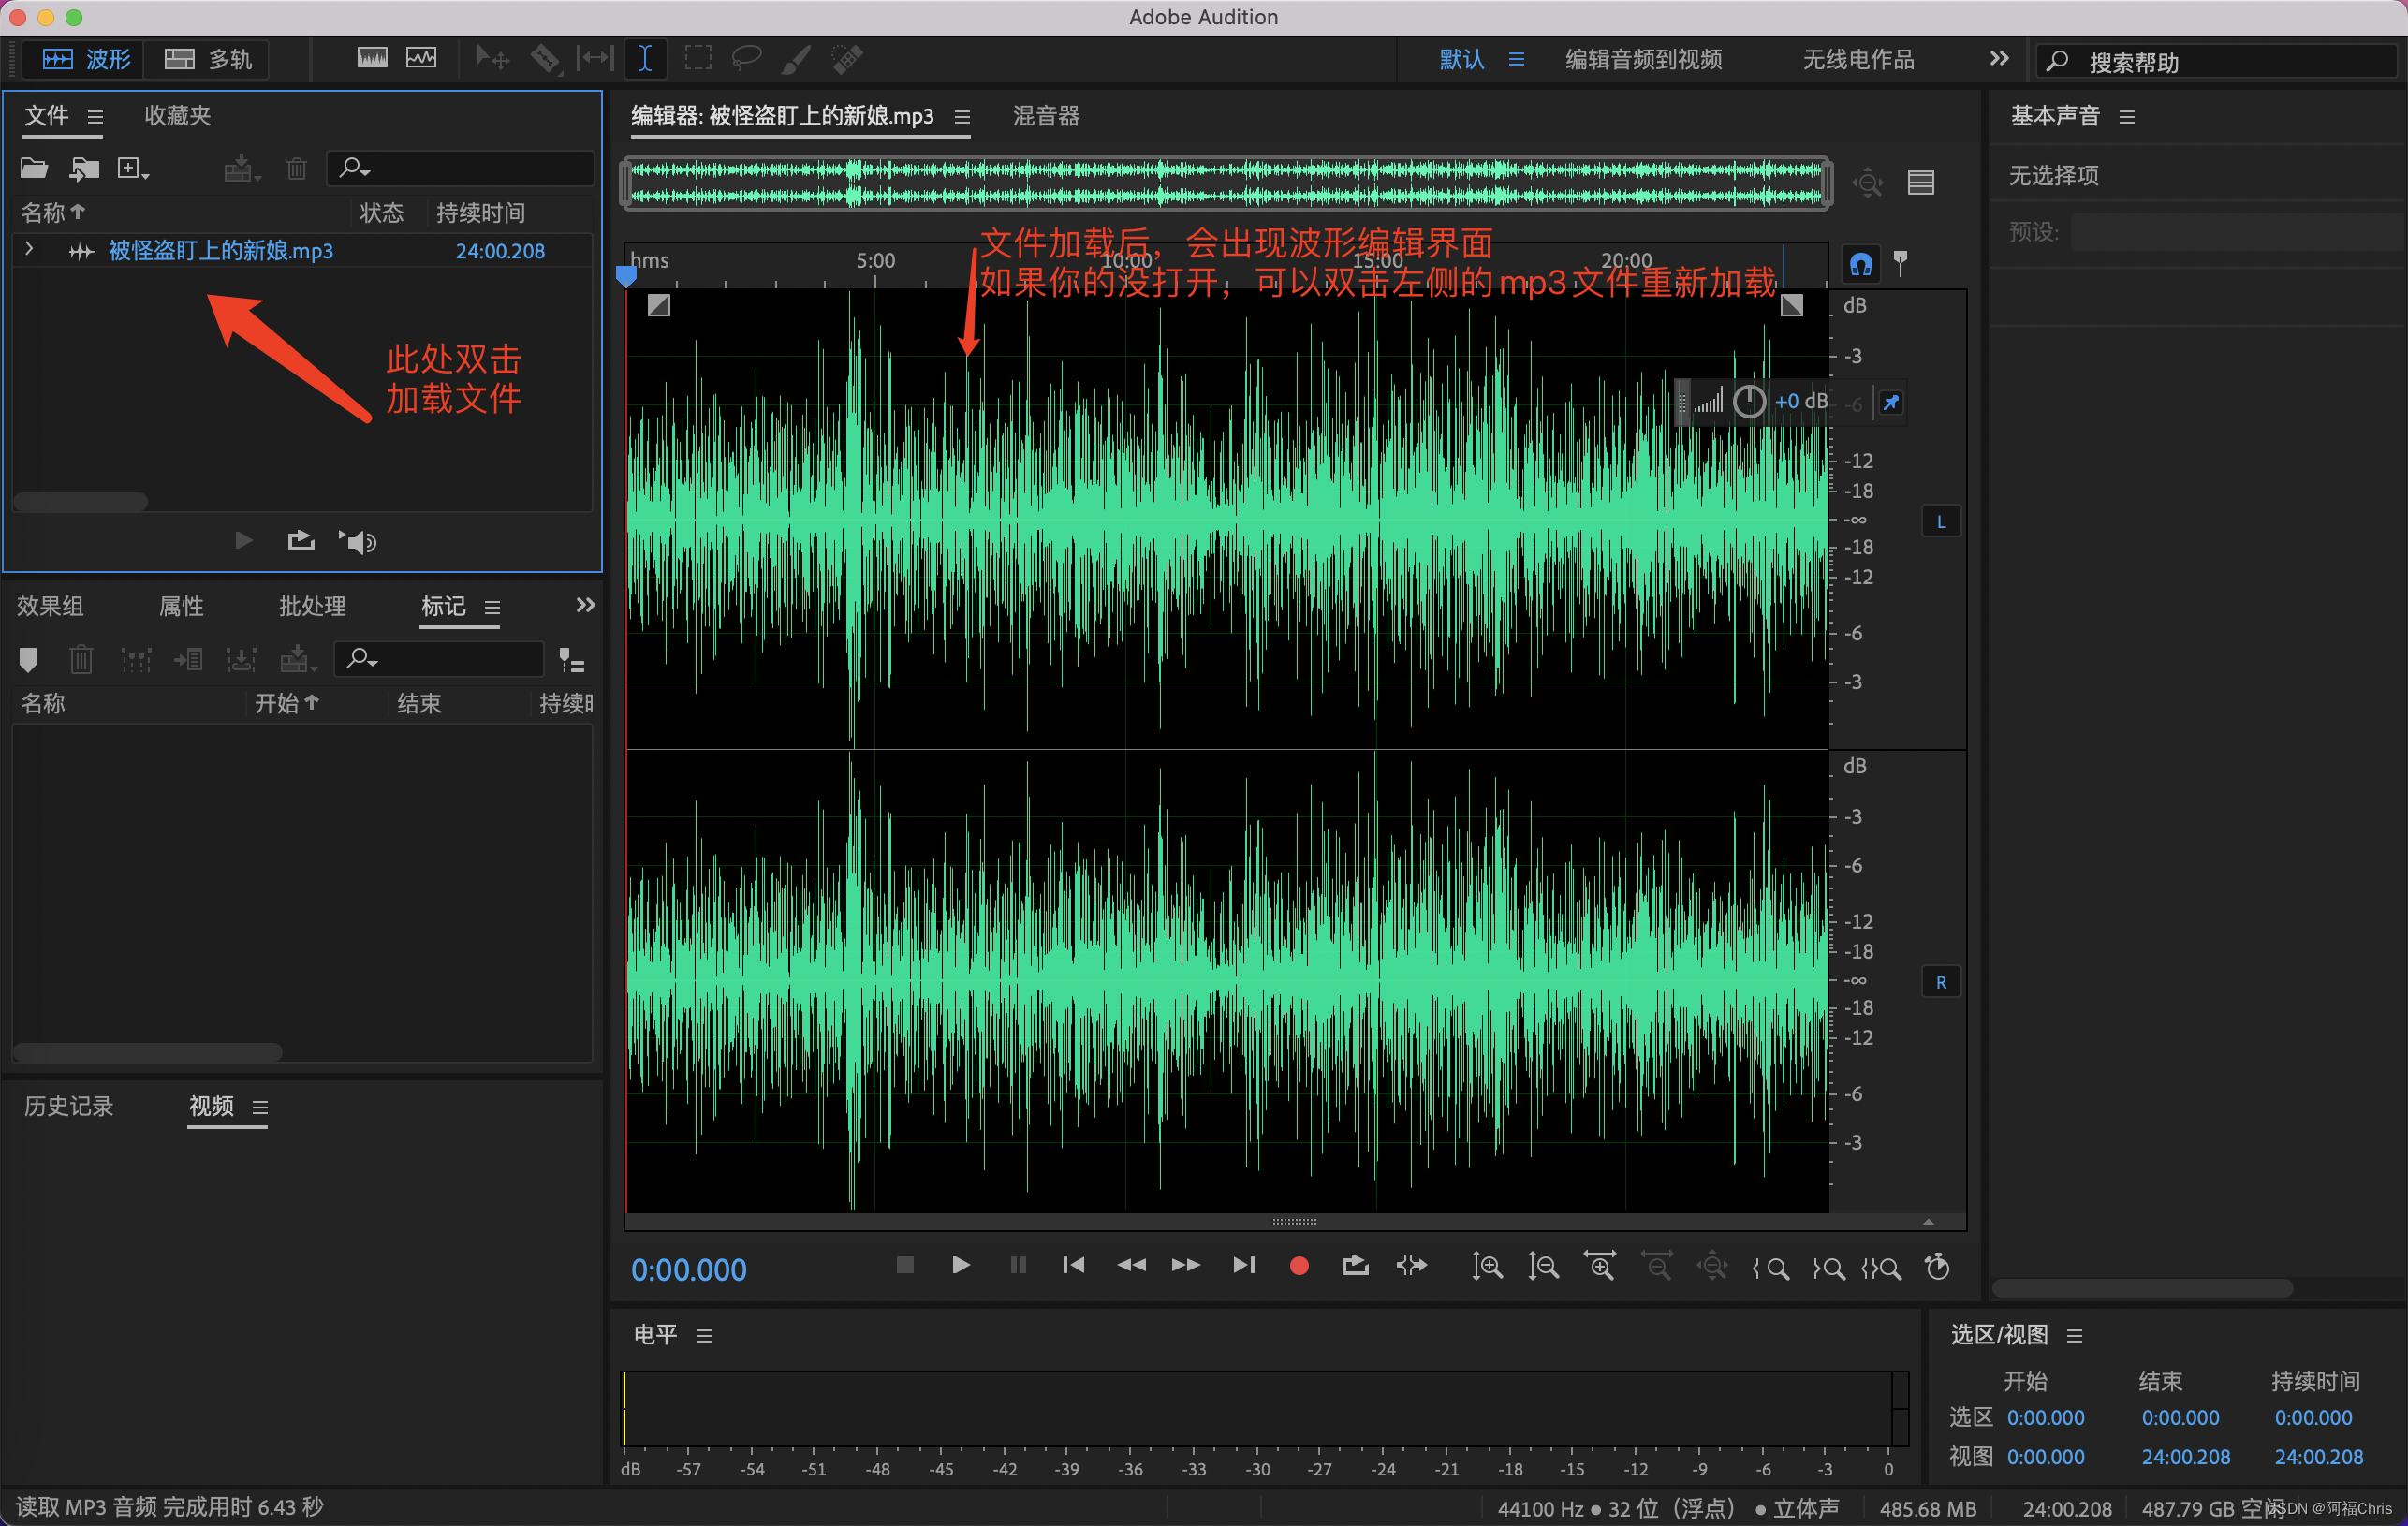Open the New File dropdown
The height and width of the screenshot is (1526, 2408).
tap(133, 168)
